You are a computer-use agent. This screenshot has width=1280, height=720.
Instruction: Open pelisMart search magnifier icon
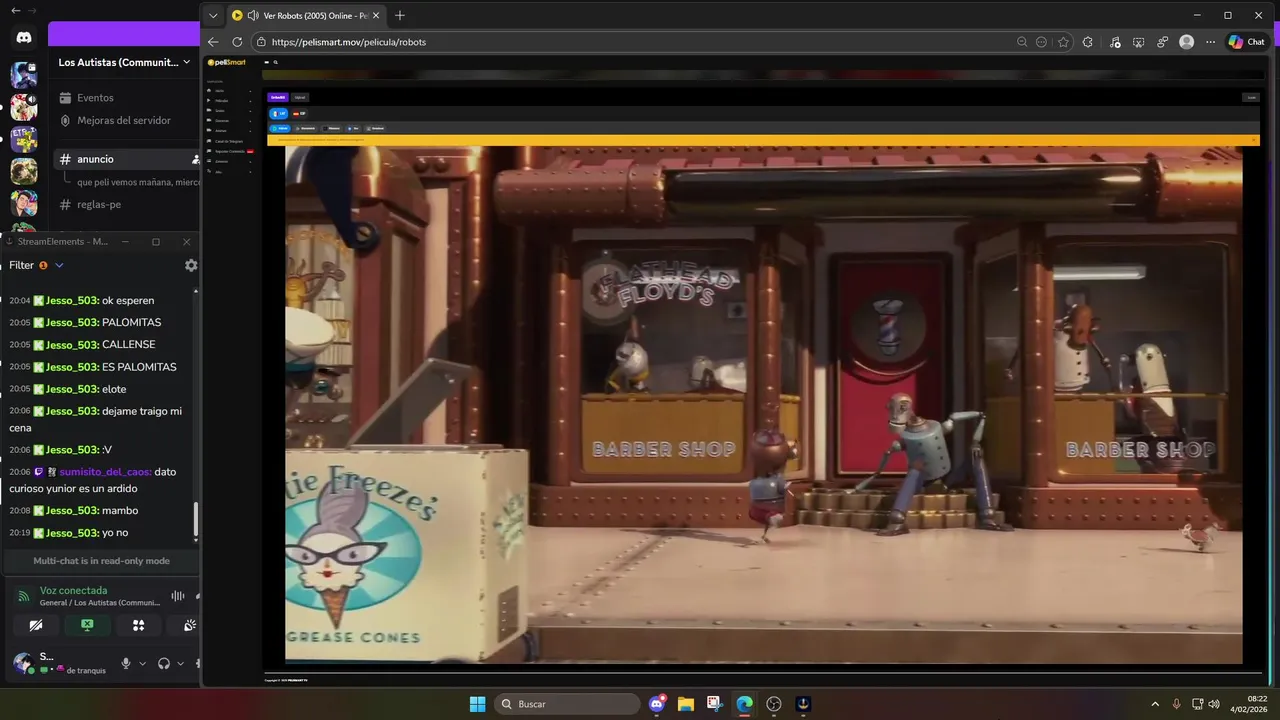275,62
